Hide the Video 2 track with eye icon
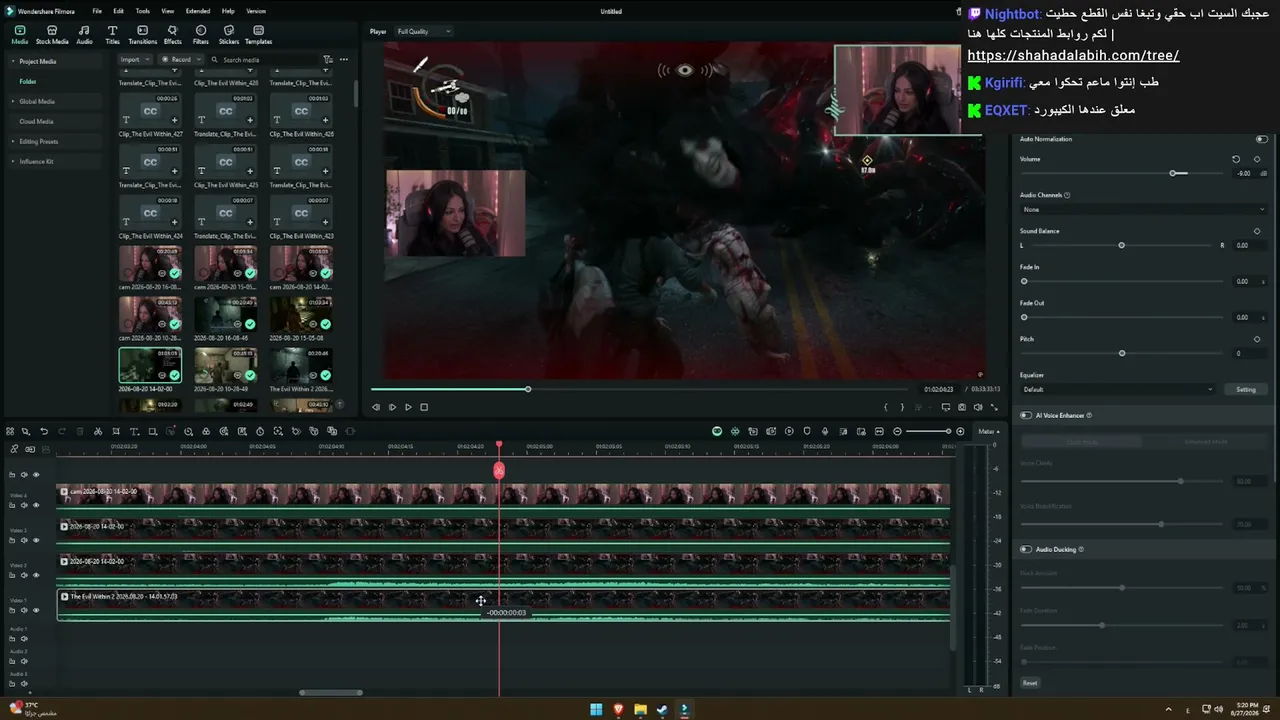This screenshot has width=1280, height=720. click(x=36, y=575)
